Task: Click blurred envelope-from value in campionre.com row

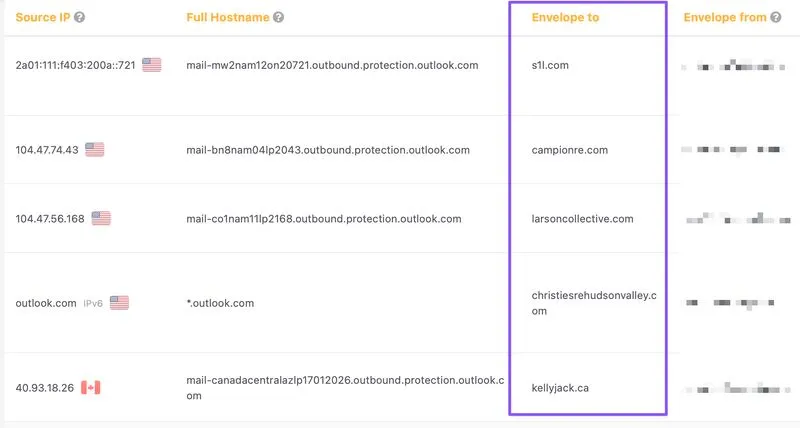Action: click(732, 149)
